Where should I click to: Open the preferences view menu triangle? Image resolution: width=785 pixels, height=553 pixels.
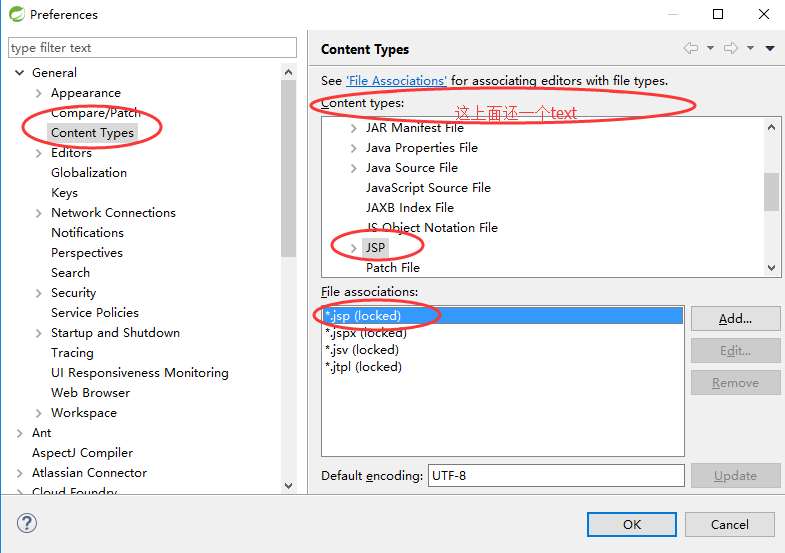click(x=770, y=48)
